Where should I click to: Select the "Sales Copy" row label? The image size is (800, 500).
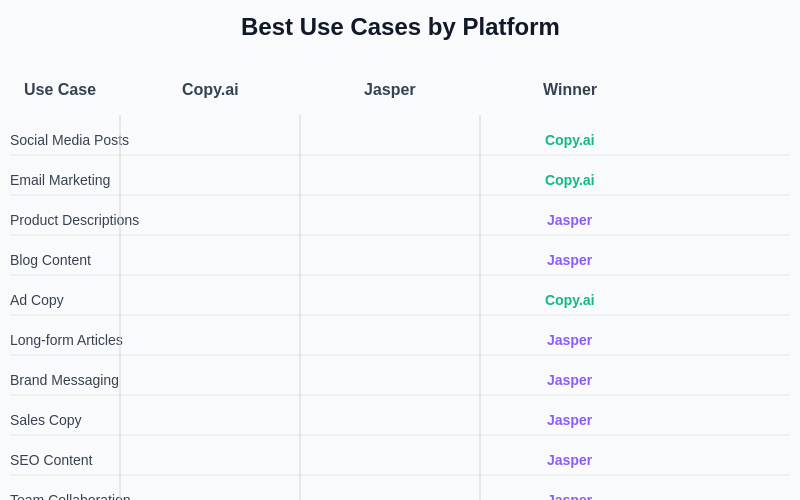46,420
